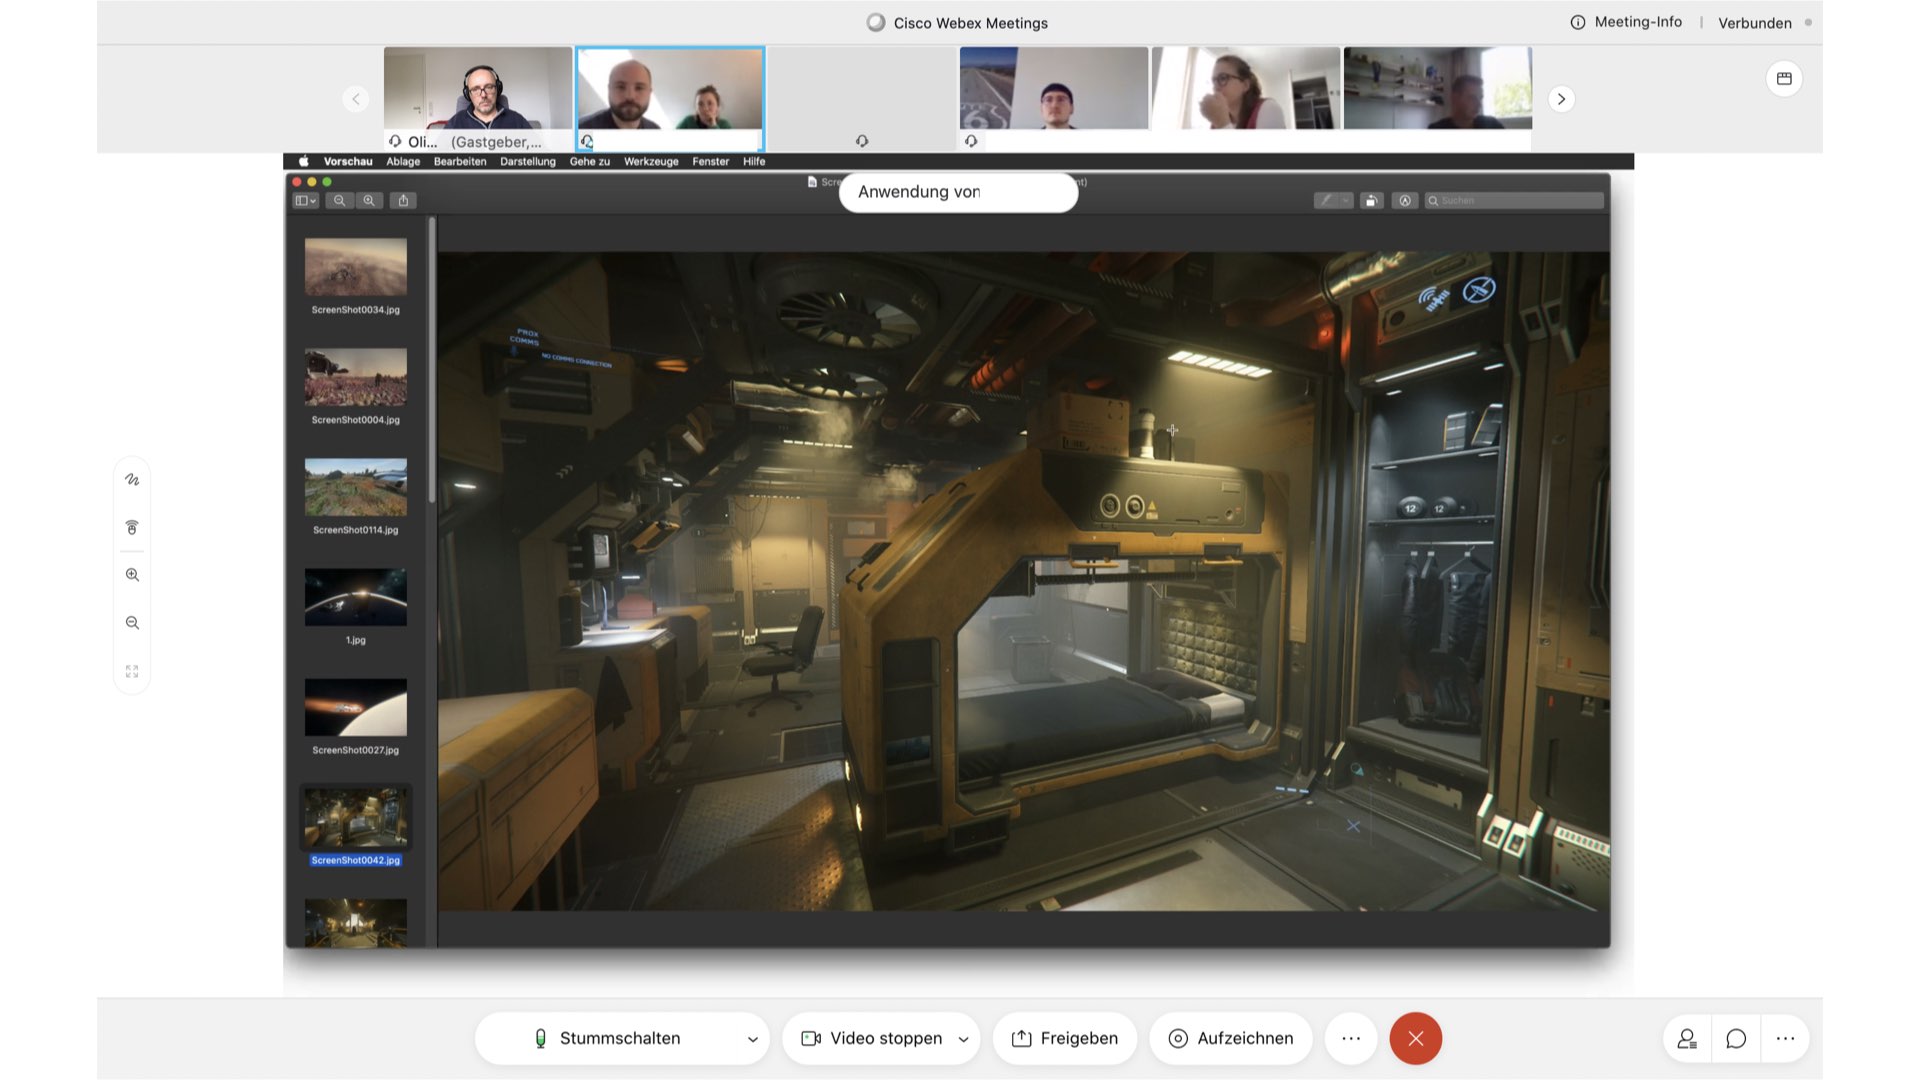Screen dimensions: 1920x1080
Task: Open sidebar view dropdown in Vorschau
Action: click(x=306, y=201)
